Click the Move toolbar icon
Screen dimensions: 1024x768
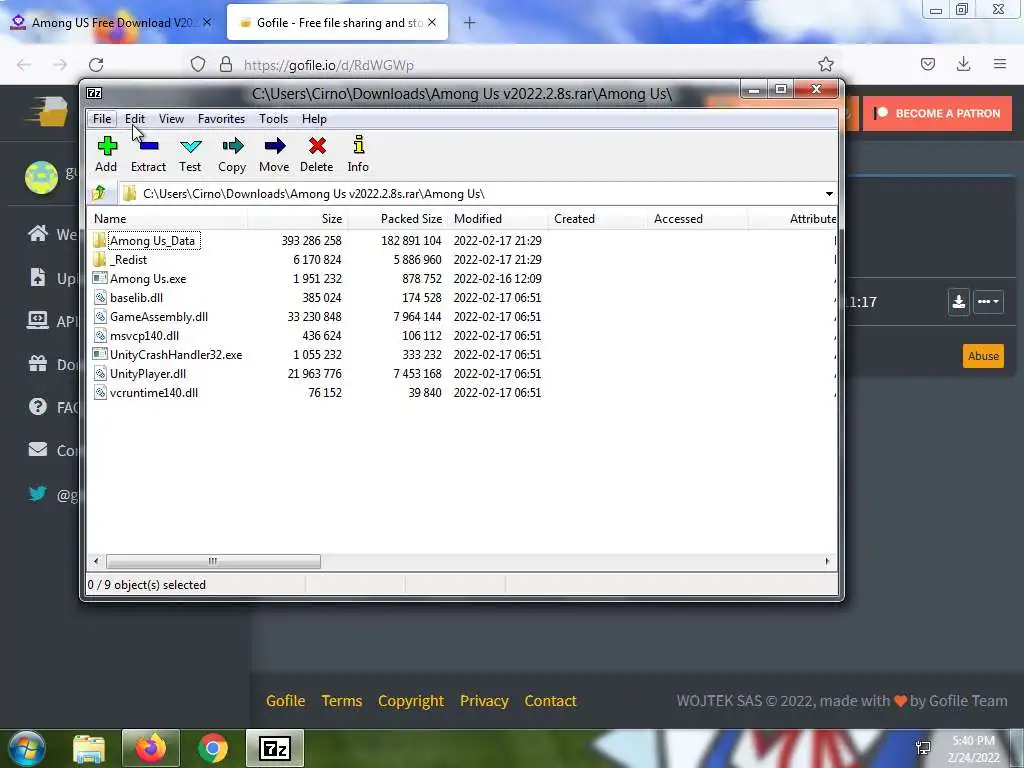click(275, 146)
